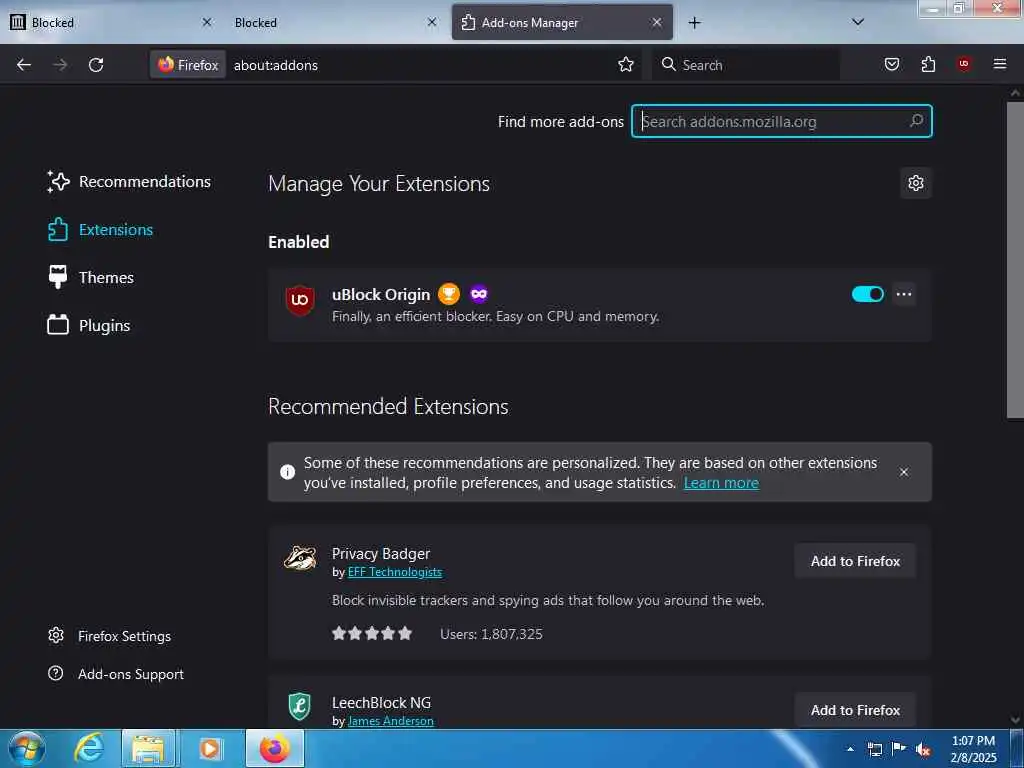
Task: Close the Add-ons Manager tab
Action: [x=657, y=22]
